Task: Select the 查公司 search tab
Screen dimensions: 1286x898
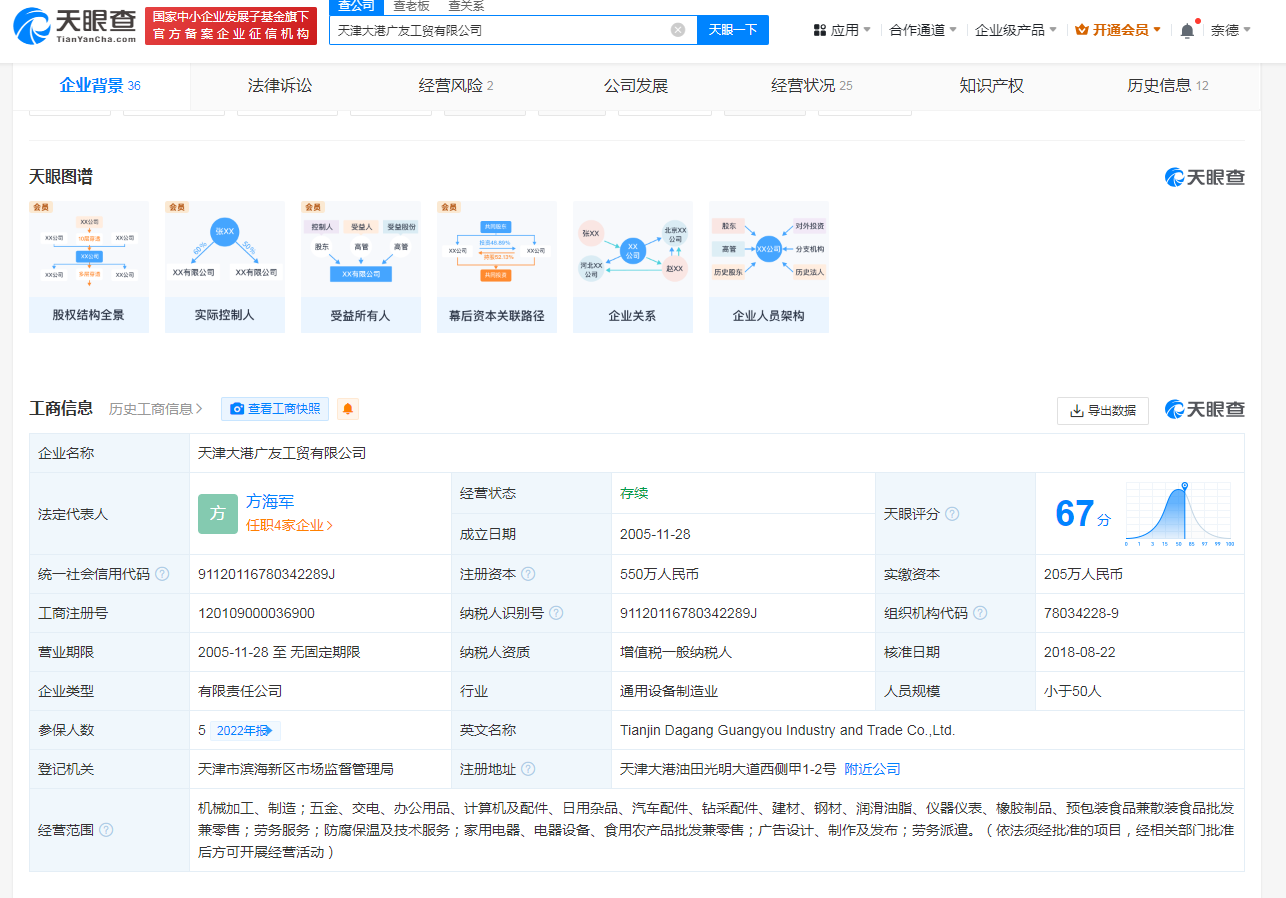Action: 357,6
